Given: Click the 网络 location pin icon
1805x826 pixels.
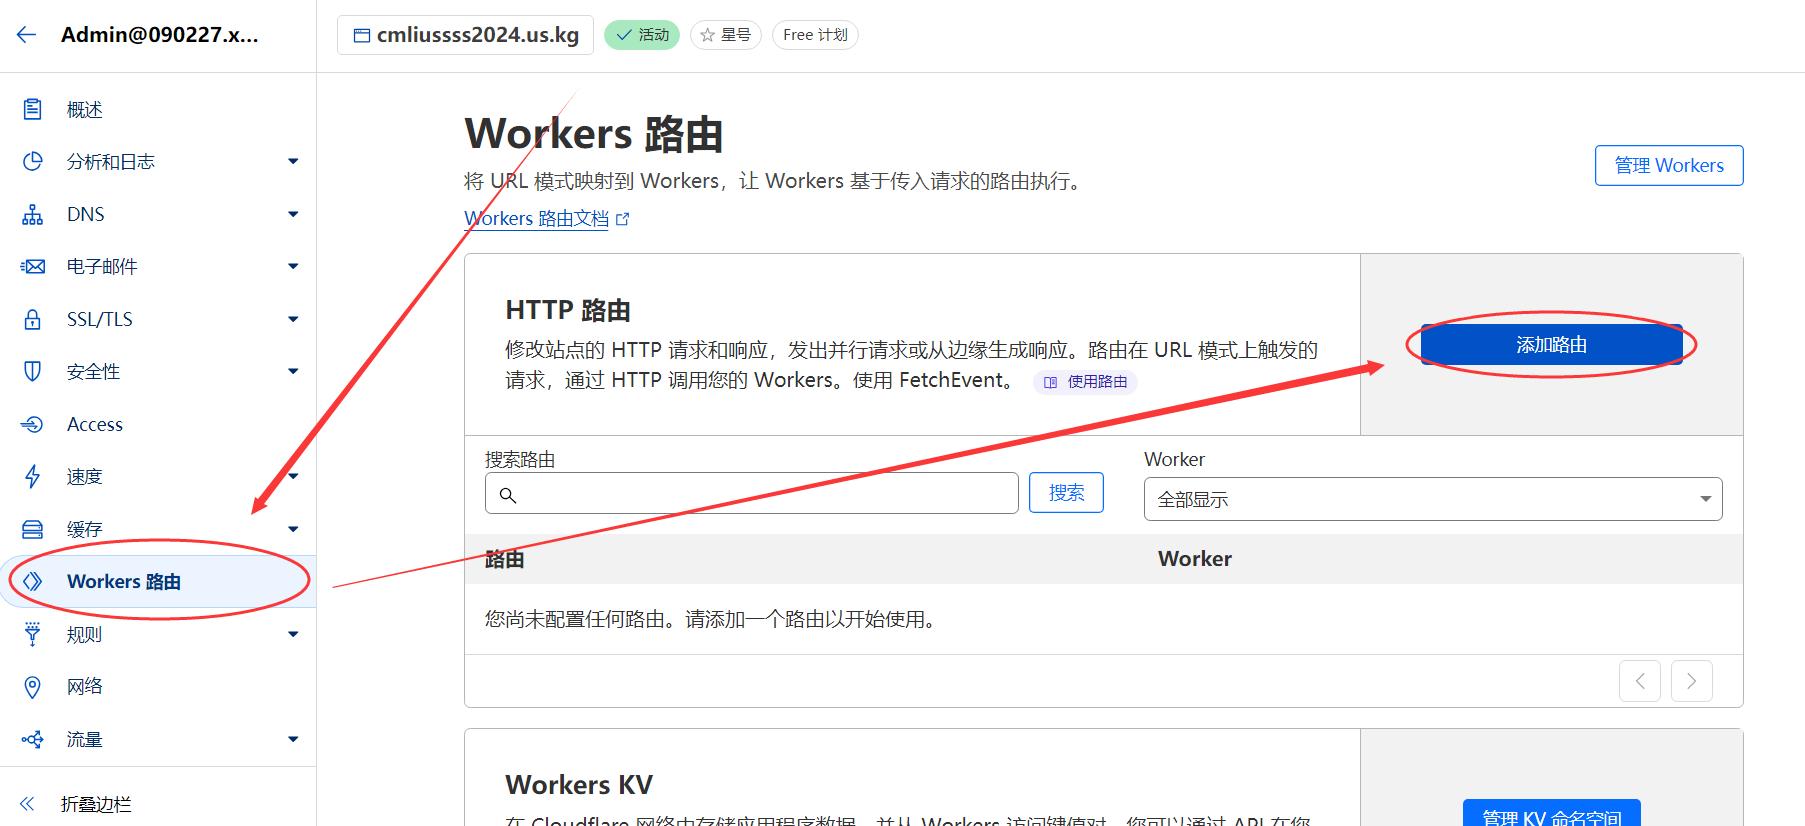Looking at the screenshot, I should (33, 687).
